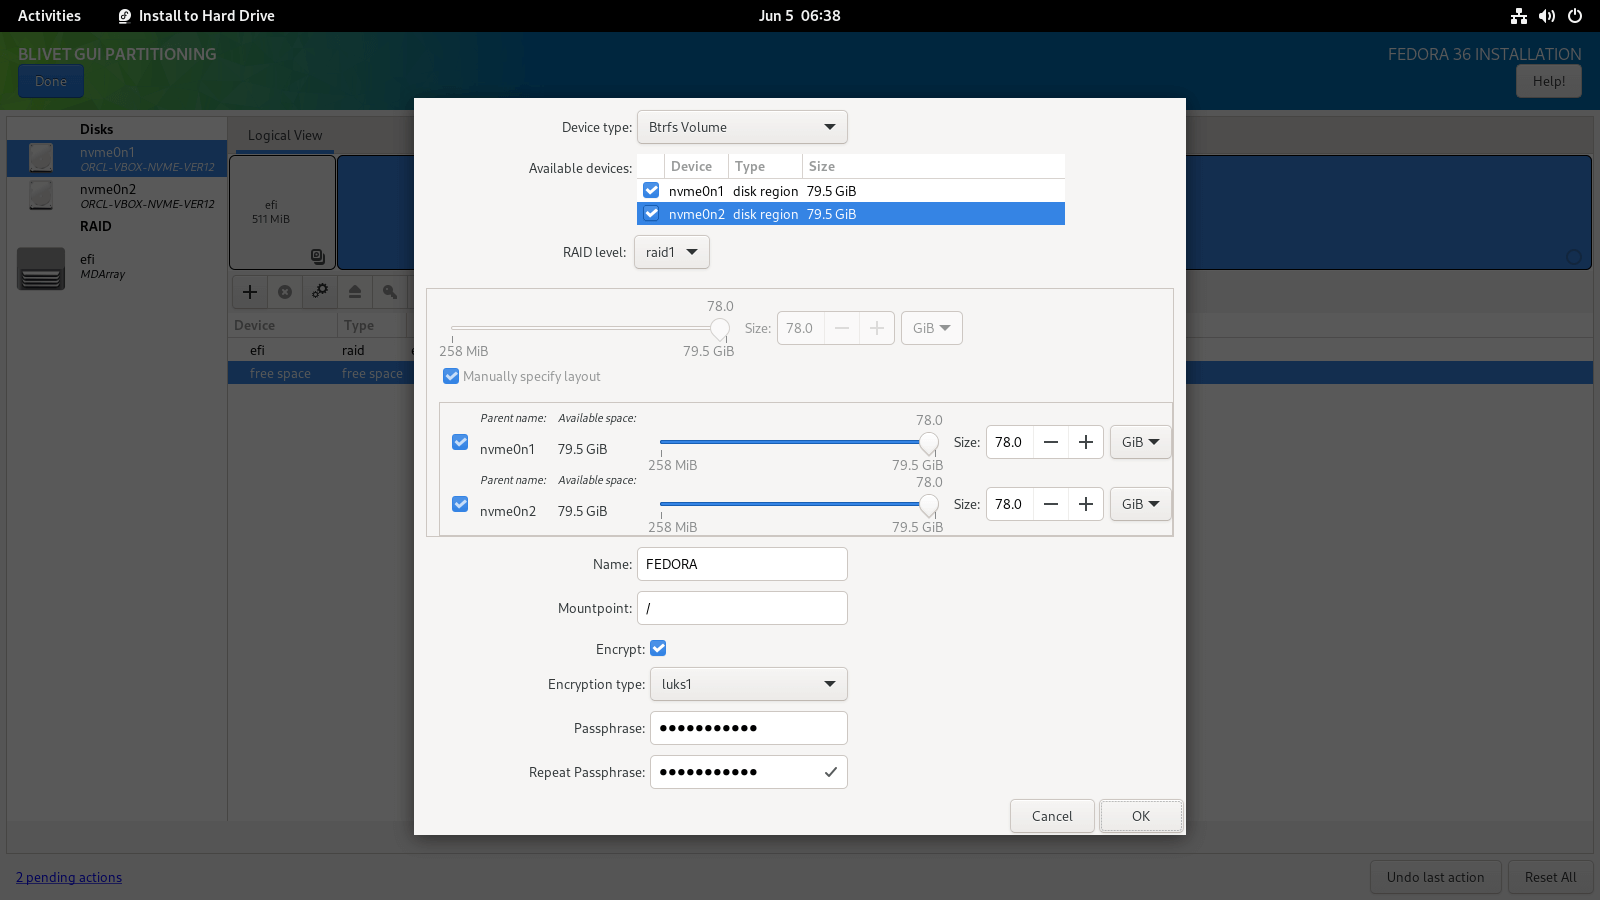The image size is (1600, 900).
Task: Click the checkmark icon in Repeat Passphrase field
Action: click(831, 772)
